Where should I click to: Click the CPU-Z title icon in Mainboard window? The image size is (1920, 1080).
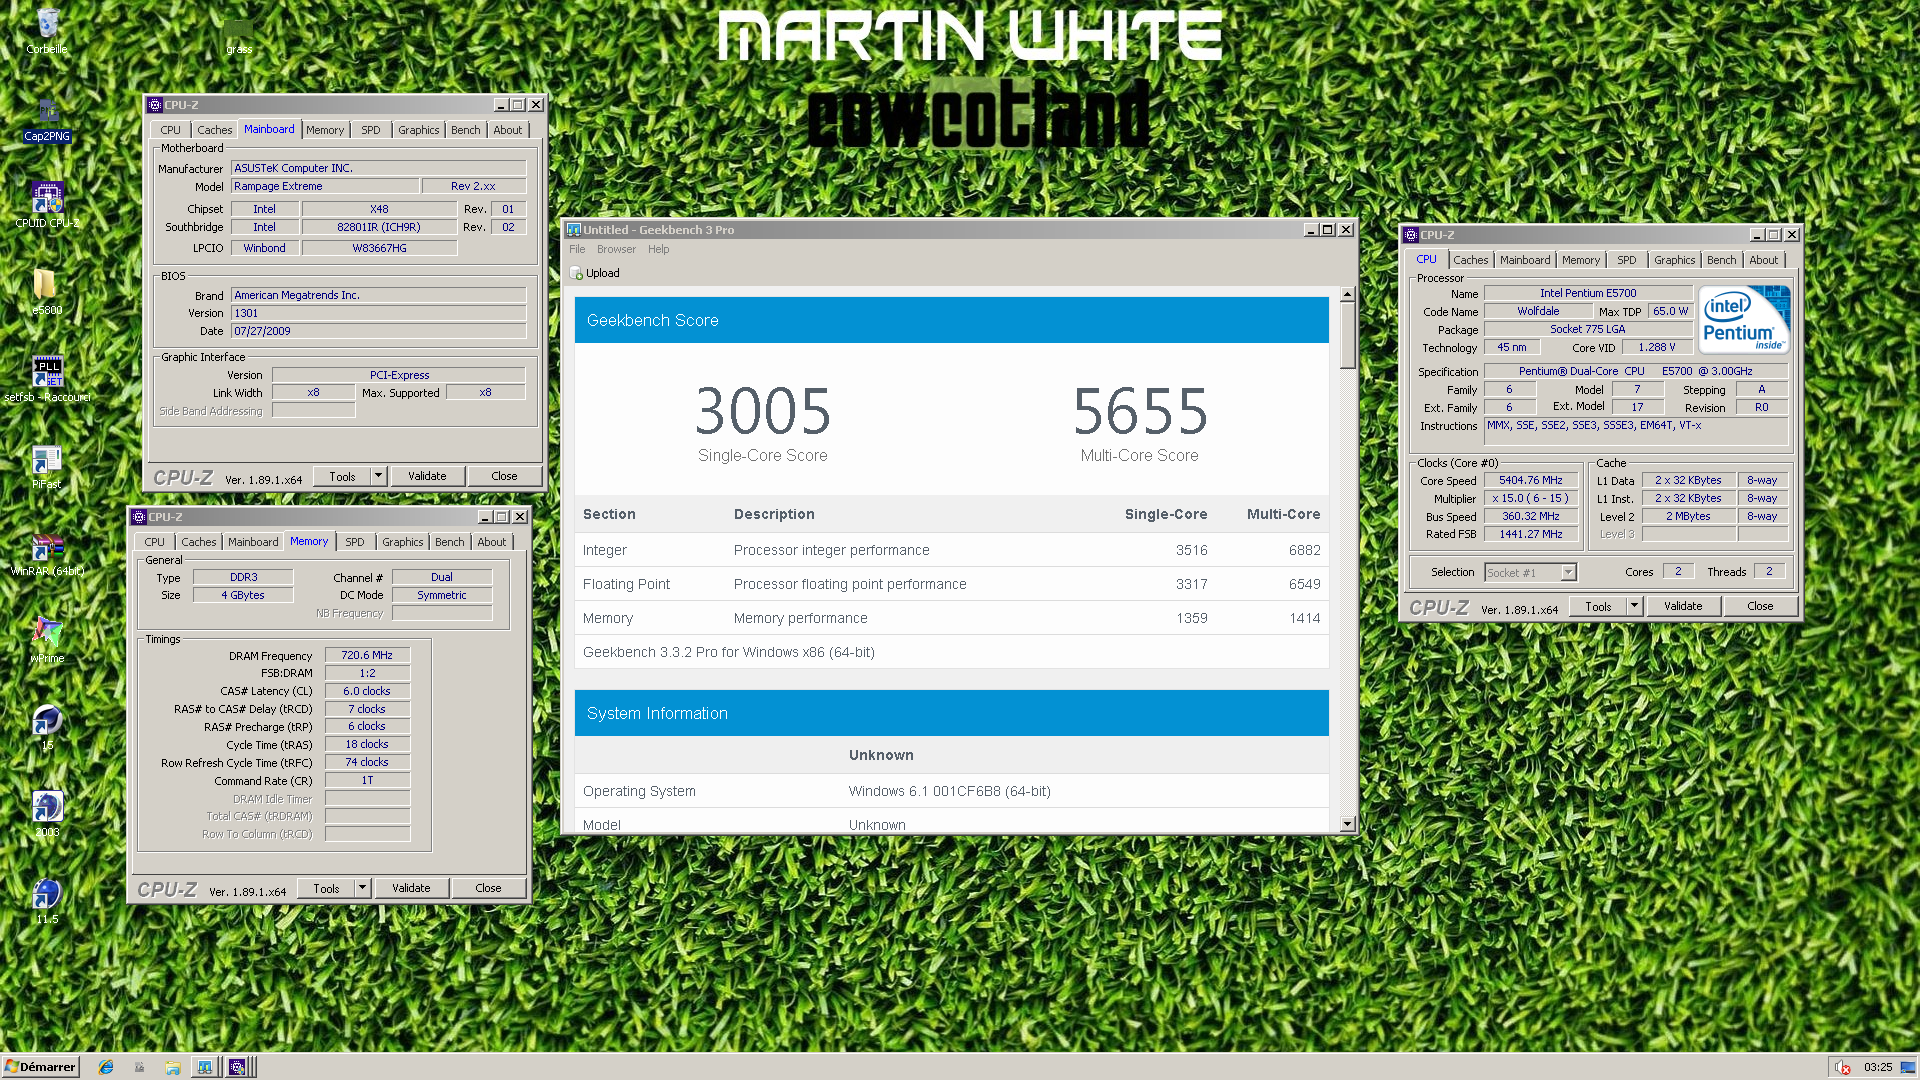[x=155, y=105]
